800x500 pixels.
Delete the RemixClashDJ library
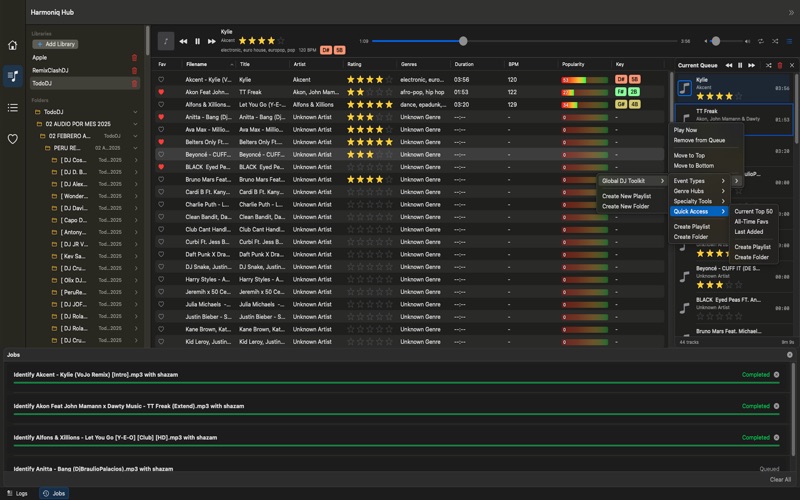coord(134,70)
